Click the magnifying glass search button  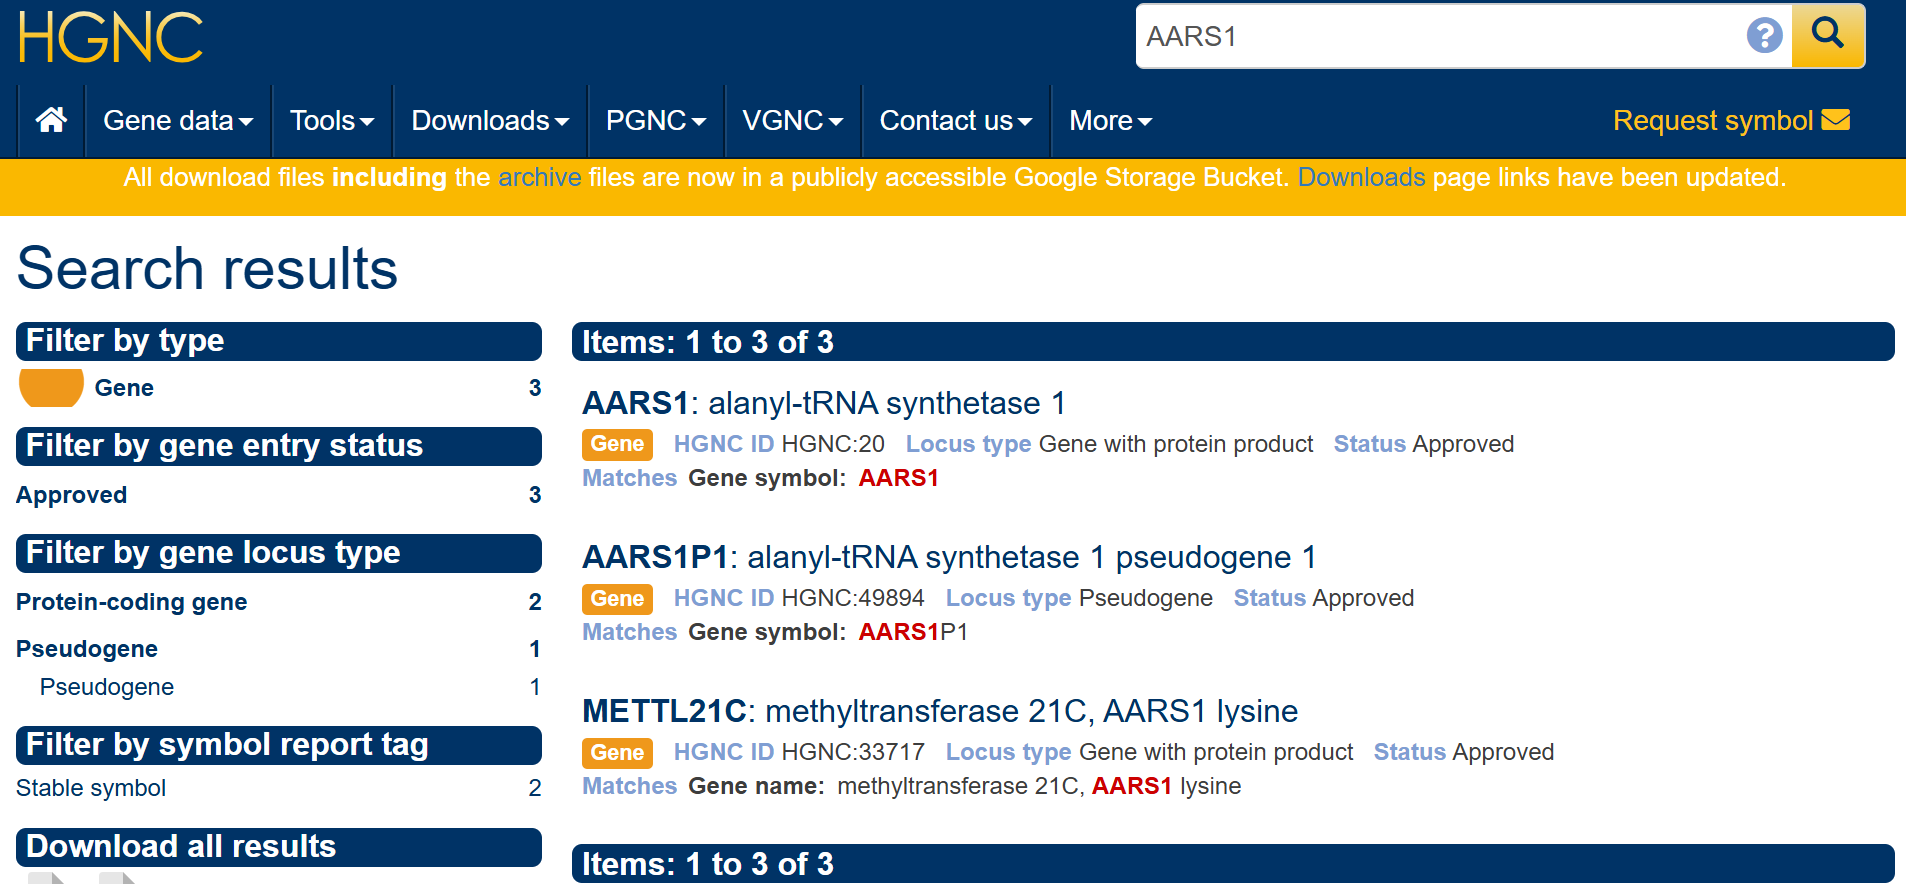(1828, 35)
